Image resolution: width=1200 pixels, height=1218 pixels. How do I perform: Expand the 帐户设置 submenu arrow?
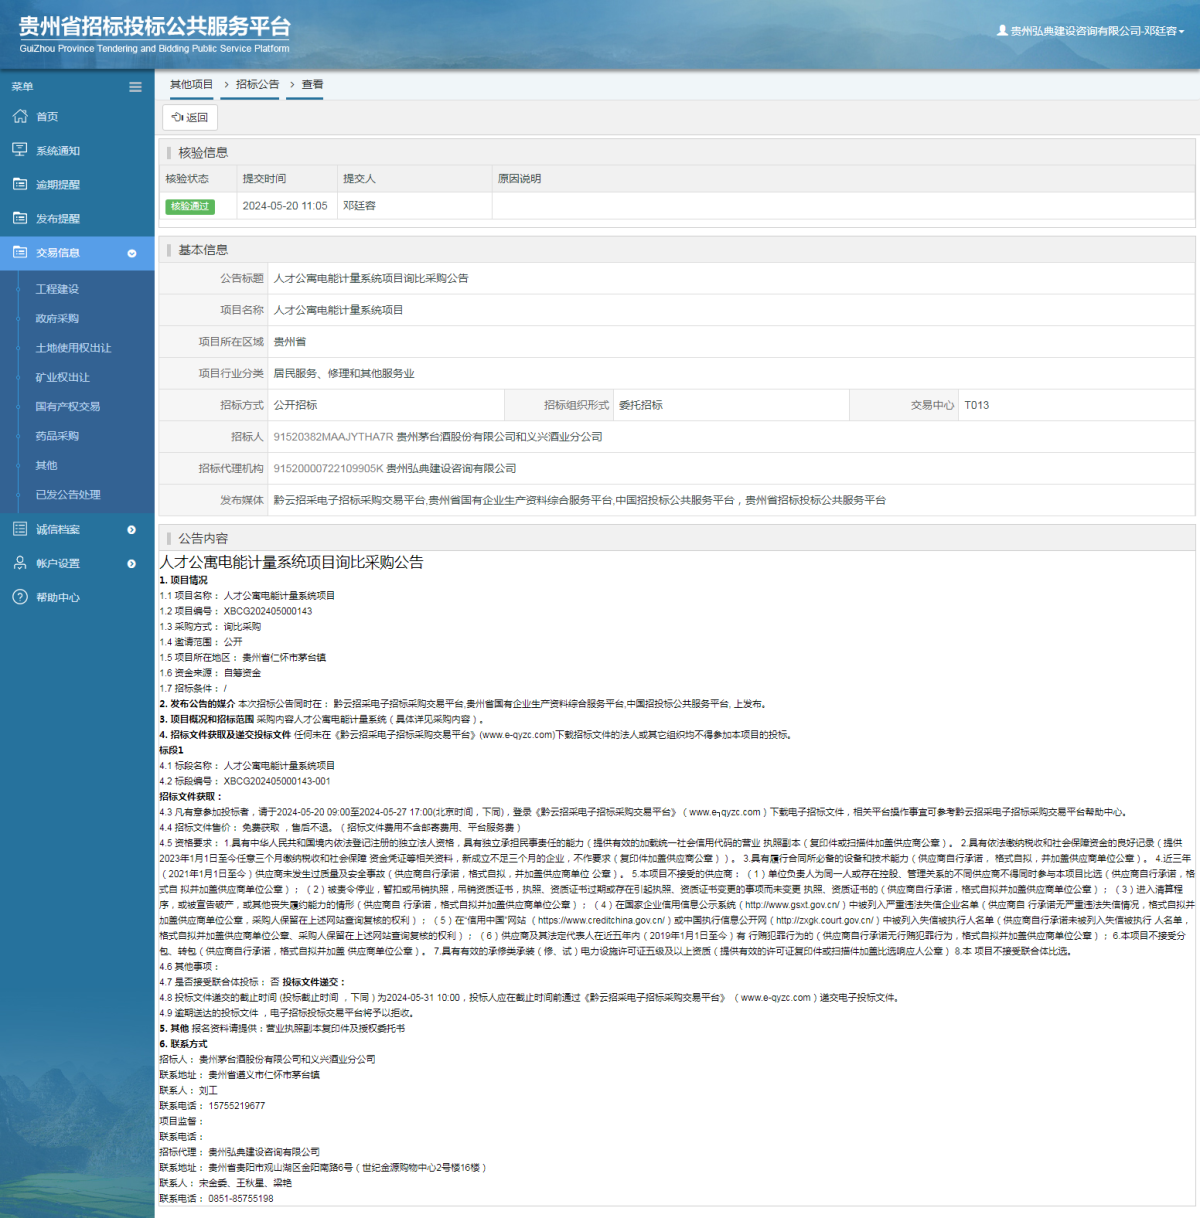[131, 564]
